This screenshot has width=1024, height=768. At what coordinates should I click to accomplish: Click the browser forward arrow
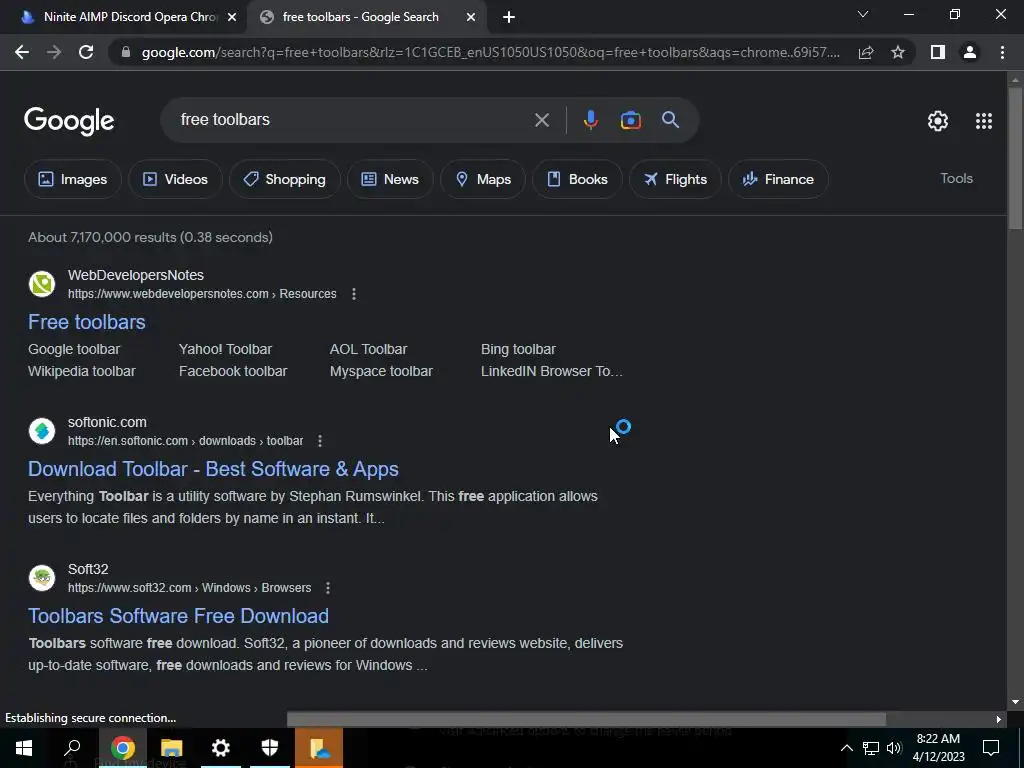54,52
